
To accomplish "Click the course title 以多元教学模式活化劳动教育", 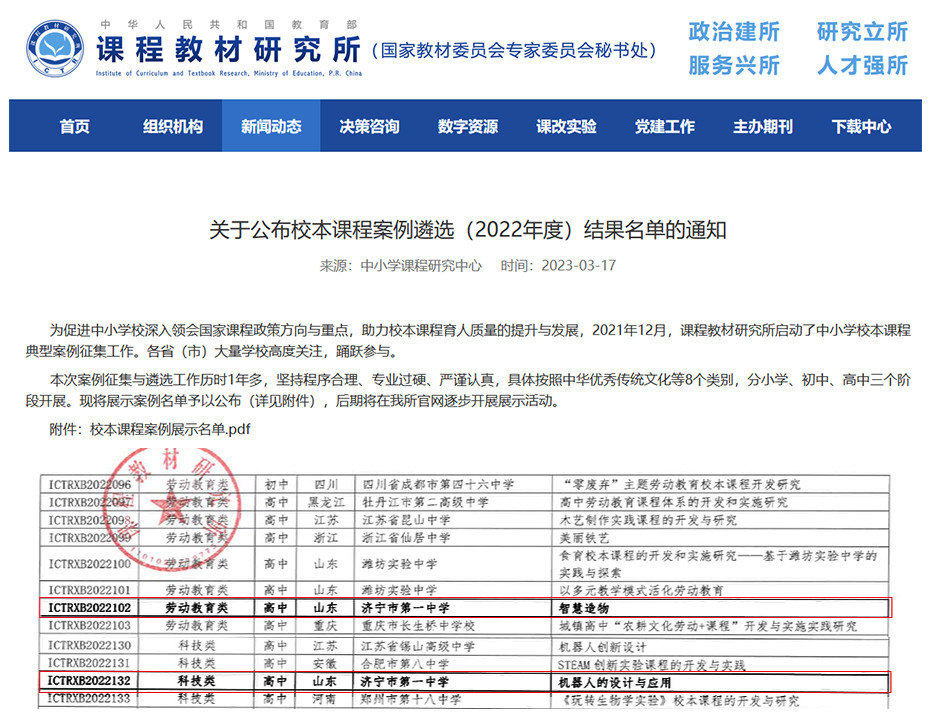I will click(641, 590).
